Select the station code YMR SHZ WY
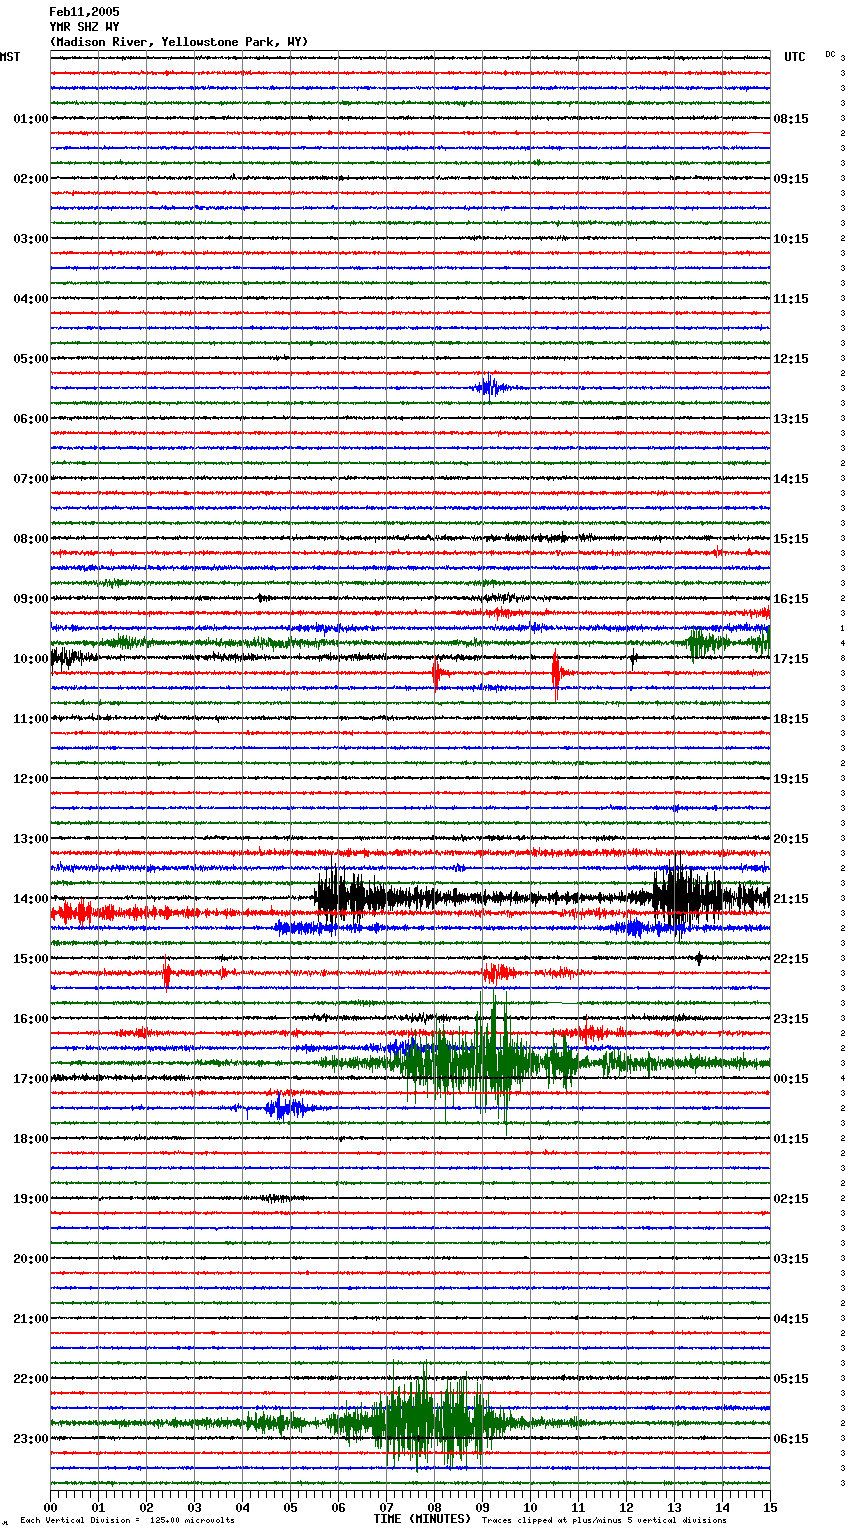Viewport: 850px width, 1534px height. click(x=84, y=27)
